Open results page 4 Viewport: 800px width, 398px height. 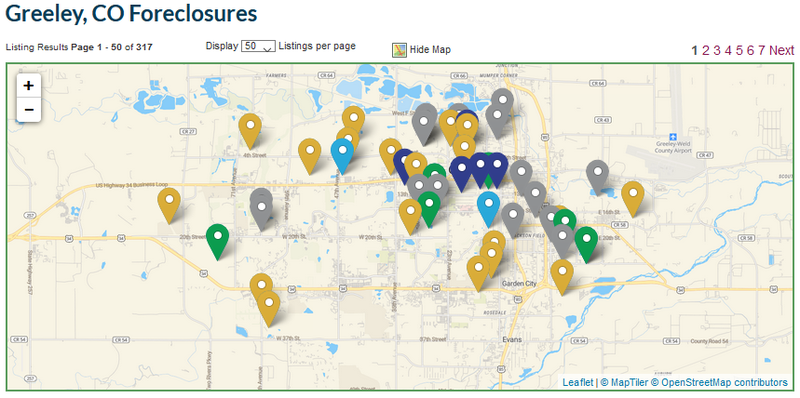[x=728, y=50]
